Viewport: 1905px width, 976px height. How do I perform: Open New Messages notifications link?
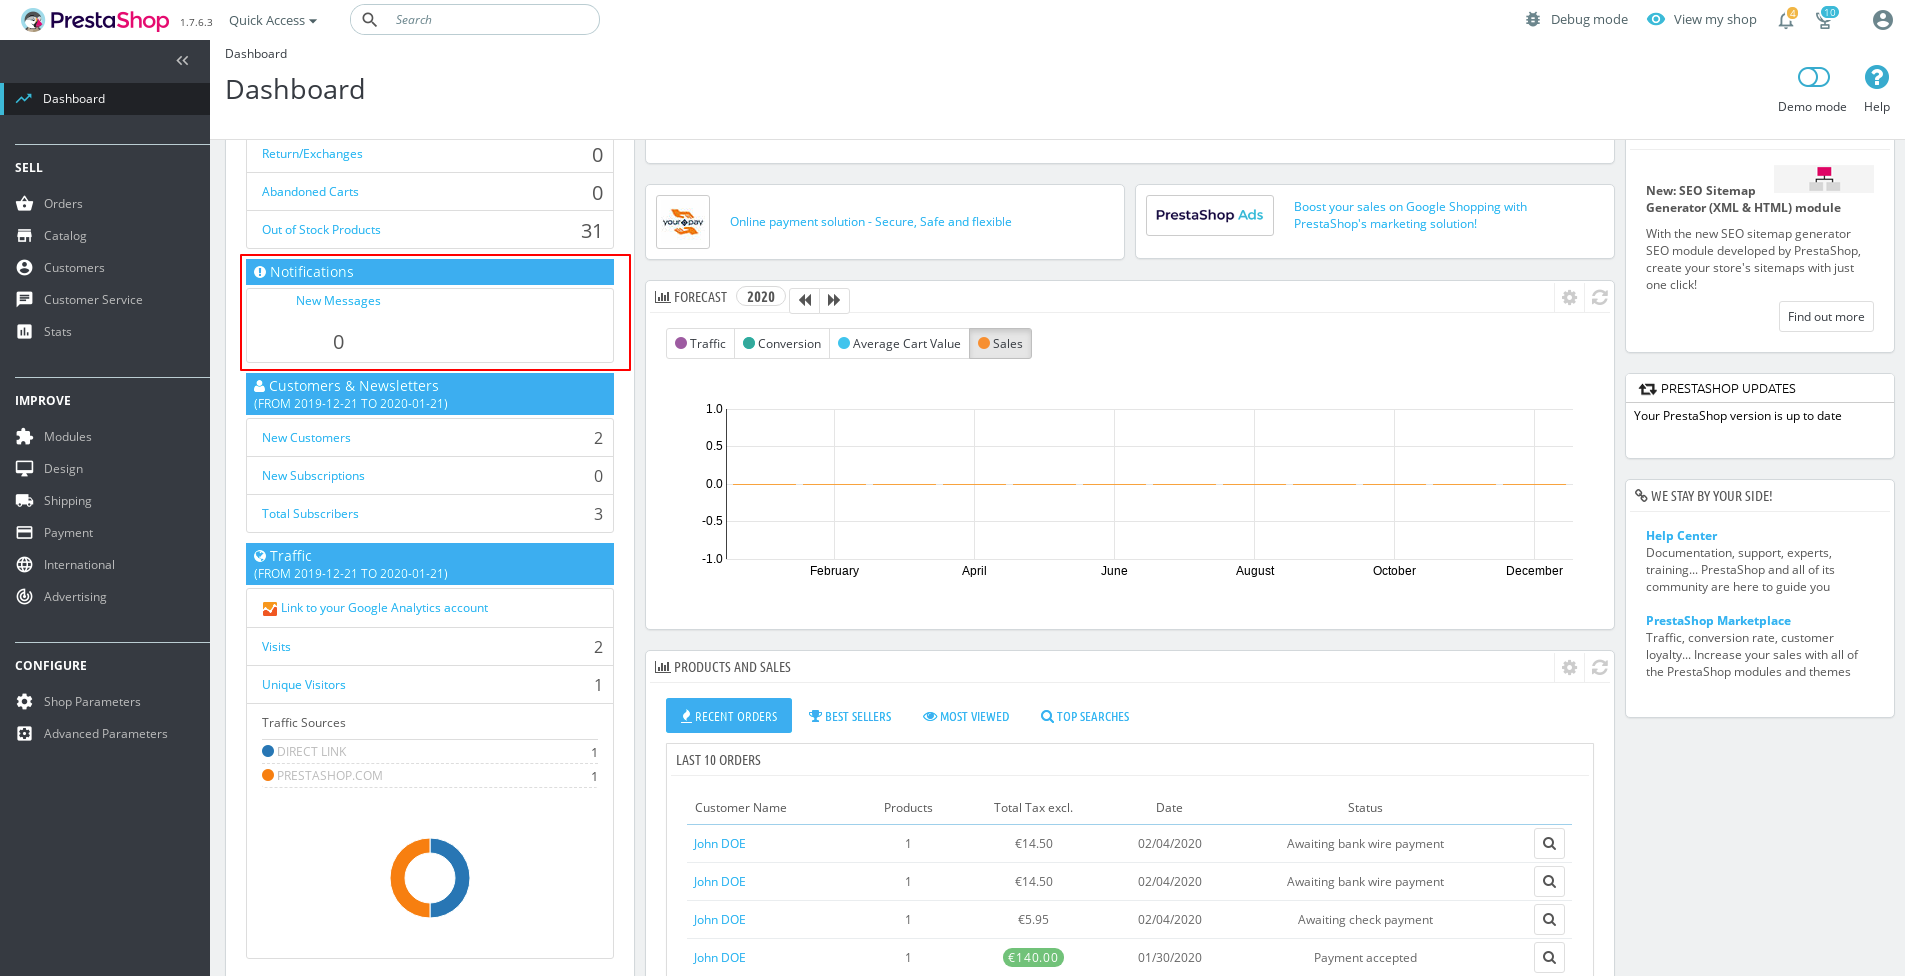click(338, 301)
